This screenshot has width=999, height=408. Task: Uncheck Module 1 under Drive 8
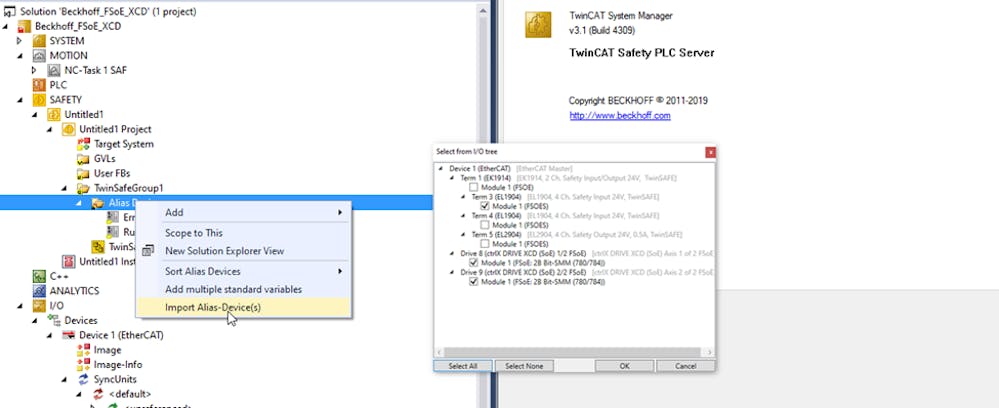pos(473,263)
